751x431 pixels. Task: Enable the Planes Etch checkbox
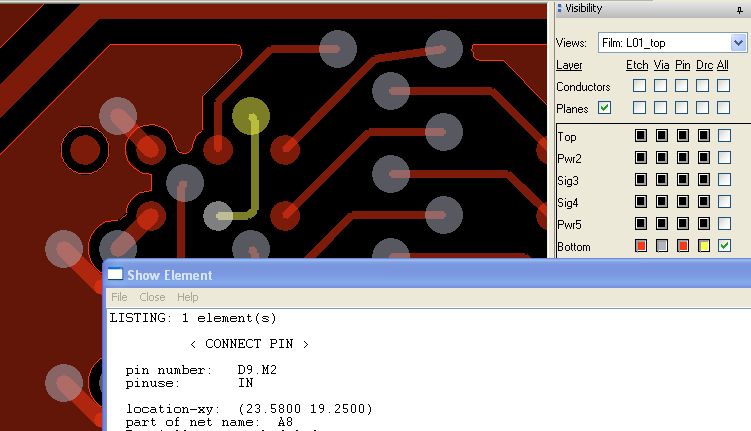pos(639,108)
